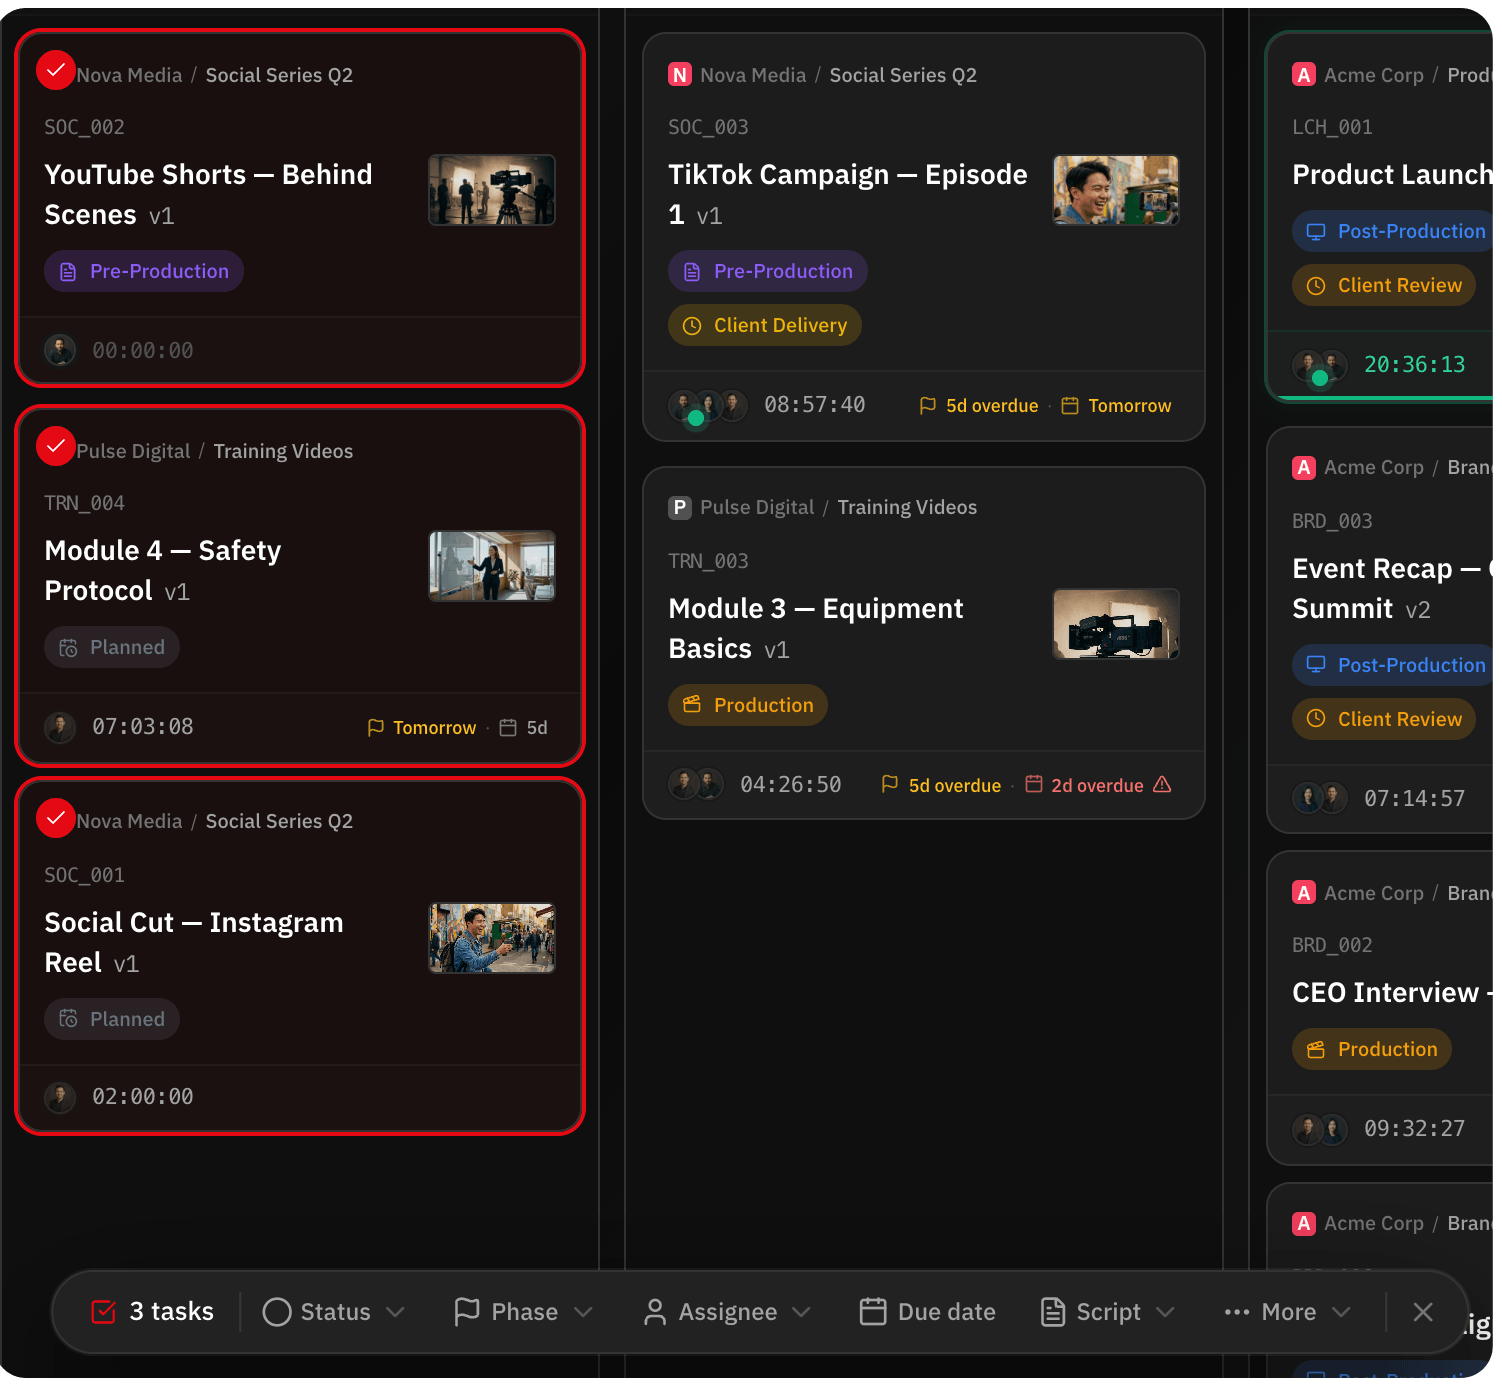Click the Planned tag on Module 4 card
Screen dimensions: 1502x1386
pos(112,647)
